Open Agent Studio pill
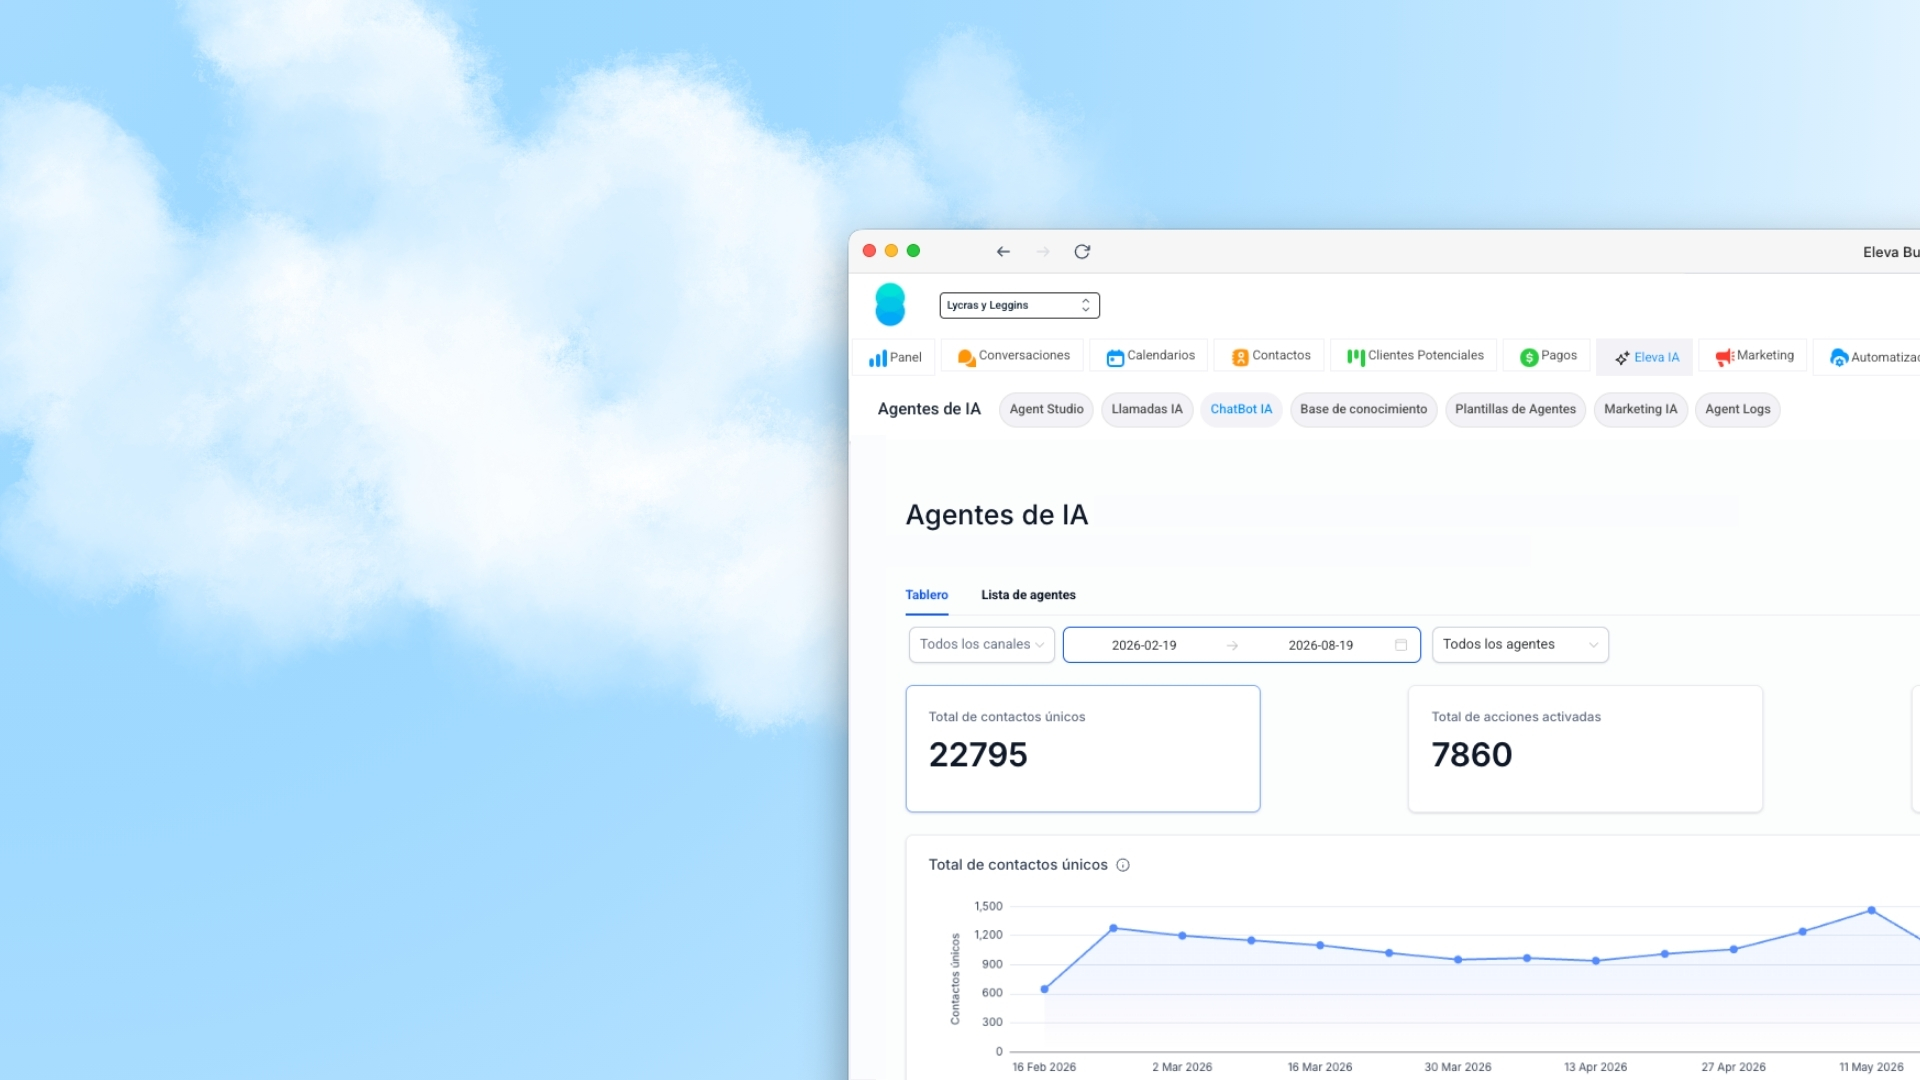Viewport: 1920px width, 1080px height. pos(1046,410)
